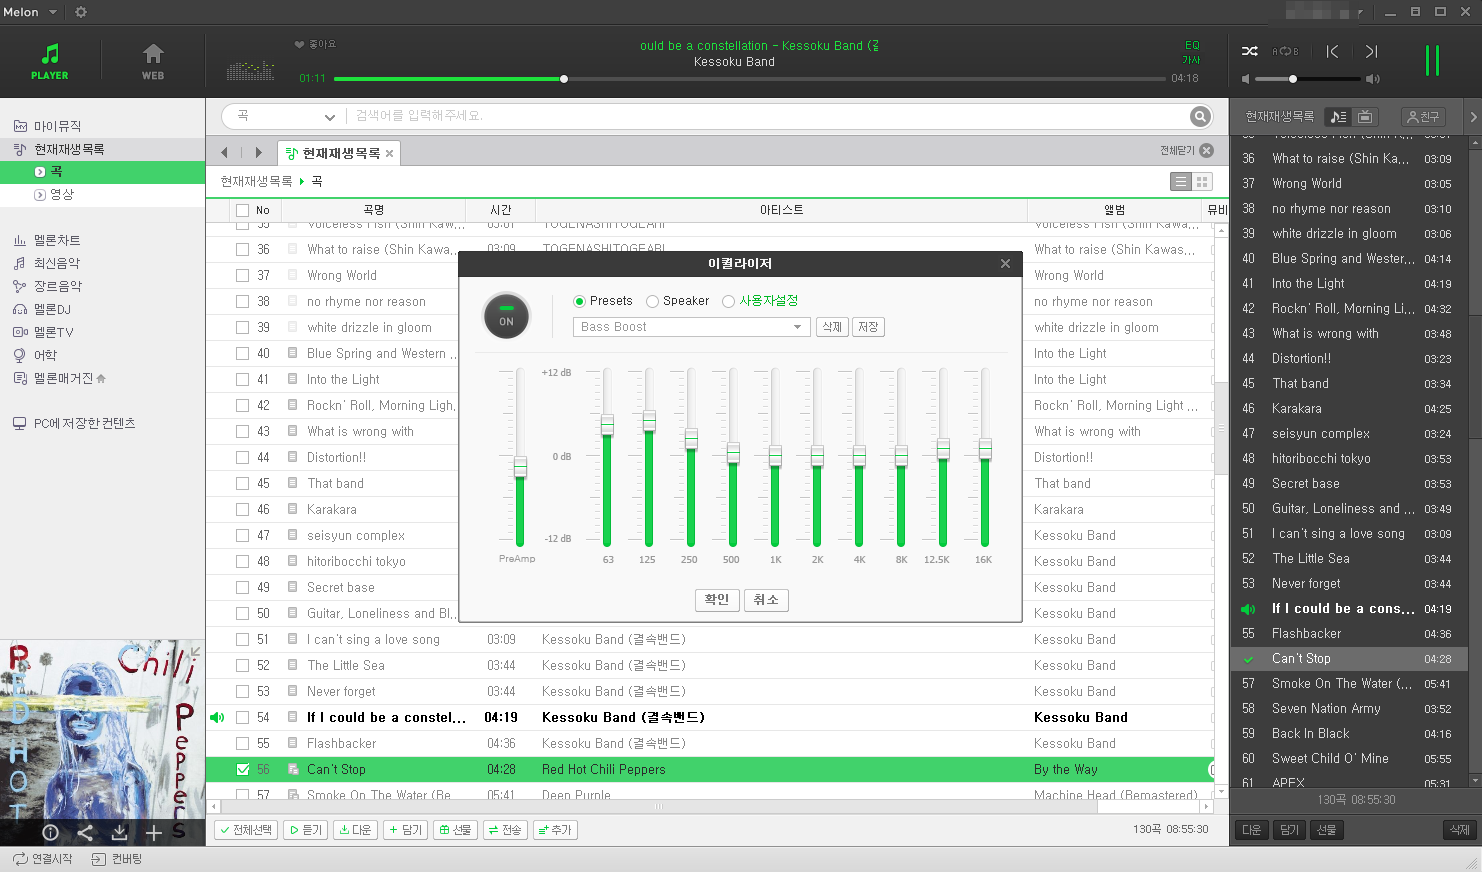
Task: Click 전체선택 button in bottom toolbar
Action: click(x=246, y=830)
